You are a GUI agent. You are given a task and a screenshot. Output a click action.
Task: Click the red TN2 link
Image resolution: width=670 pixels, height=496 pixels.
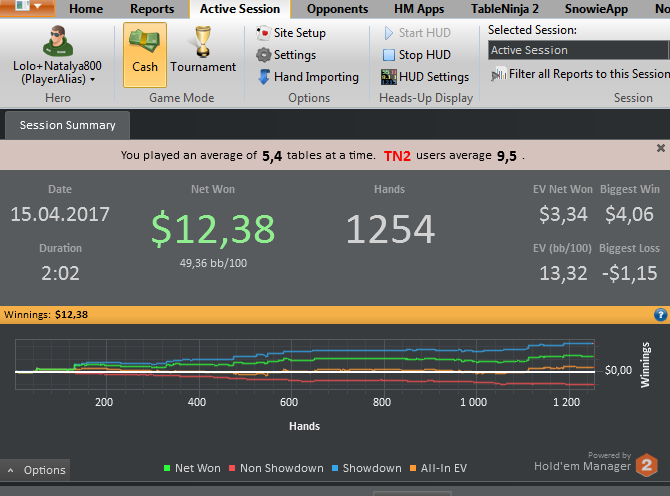(397, 156)
